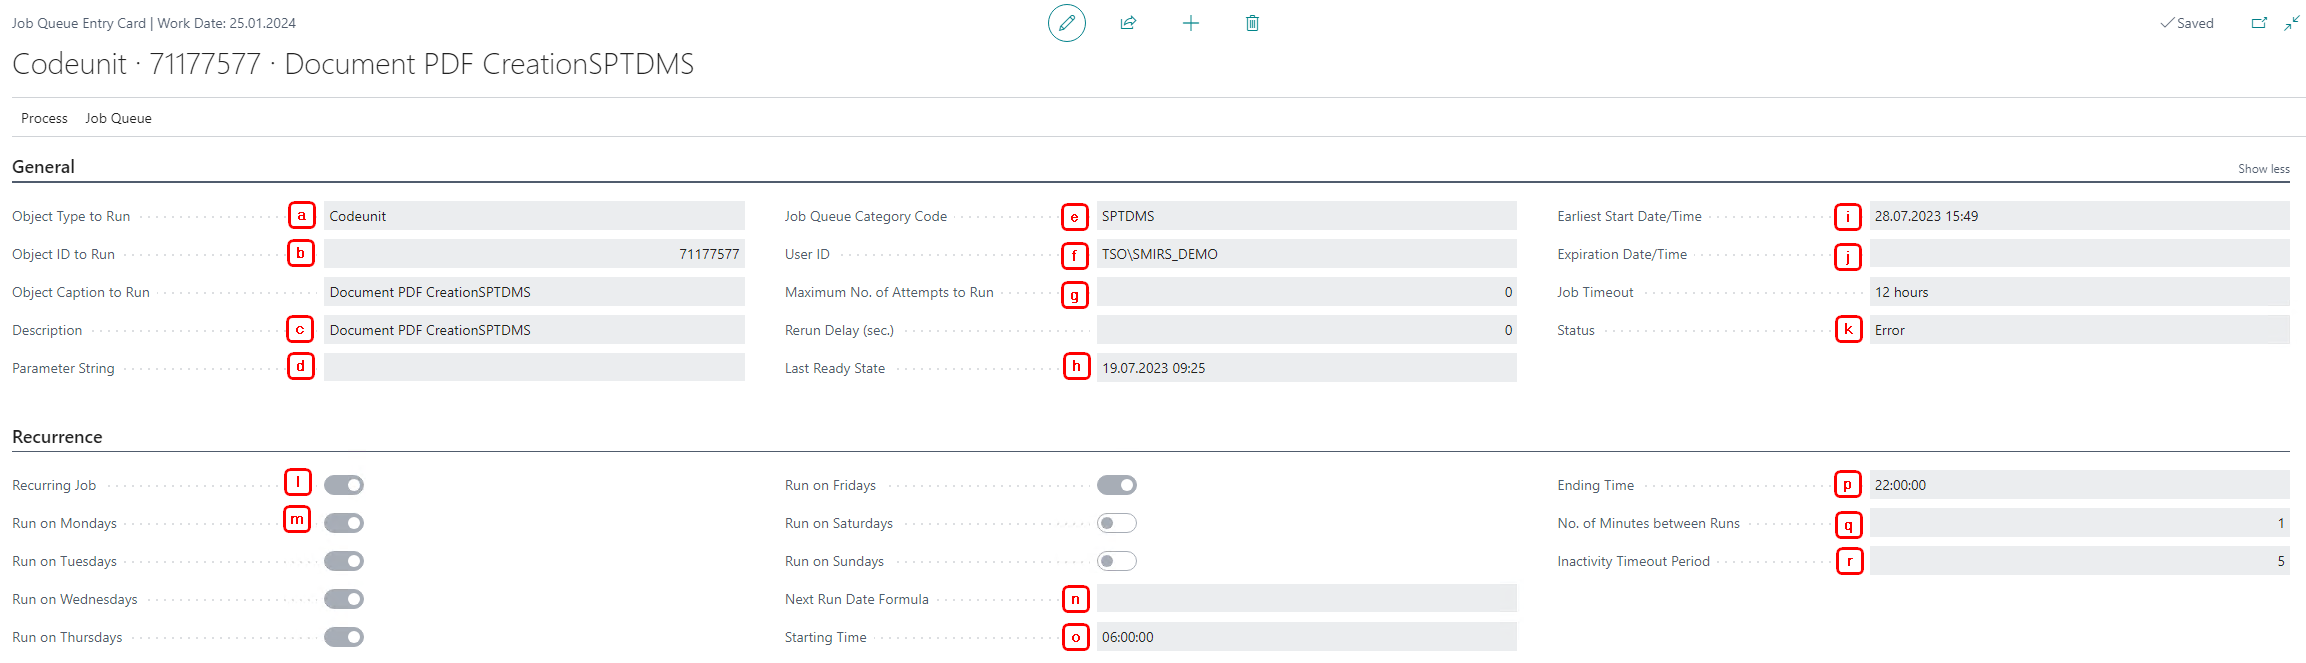Enable Run on Saturdays switch
Viewport: 2306px width, 663px height.
point(1117,523)
